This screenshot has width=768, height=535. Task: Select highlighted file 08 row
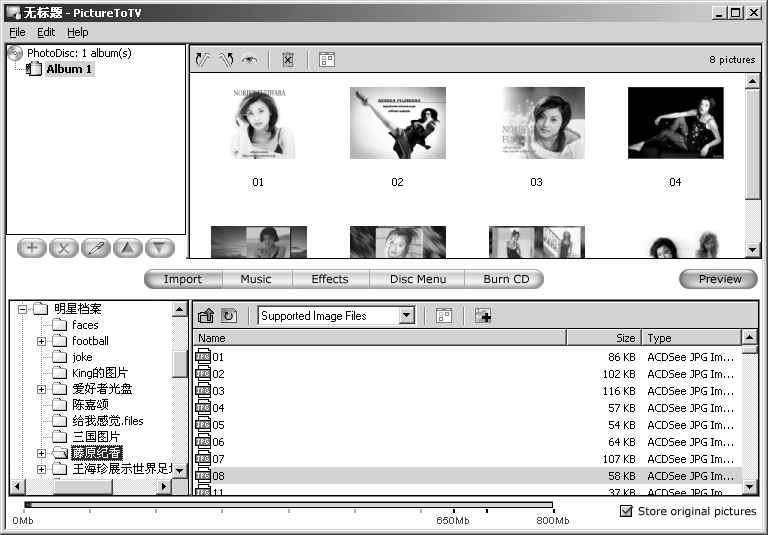click(468, 476)
